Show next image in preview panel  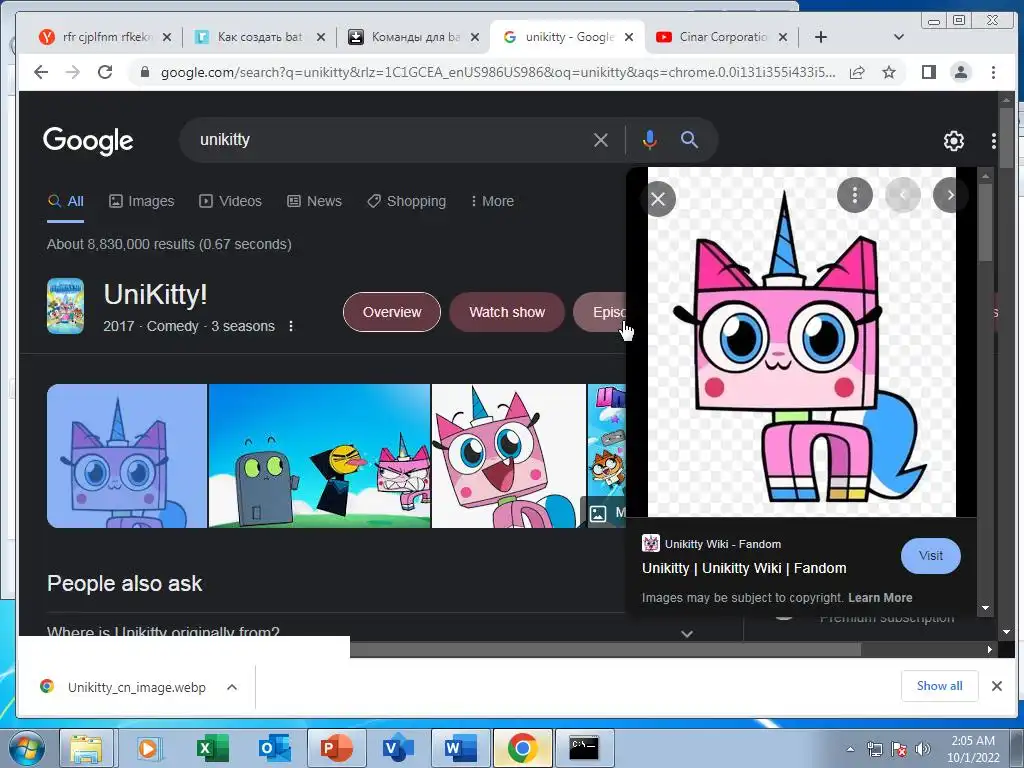click(950, 195)
